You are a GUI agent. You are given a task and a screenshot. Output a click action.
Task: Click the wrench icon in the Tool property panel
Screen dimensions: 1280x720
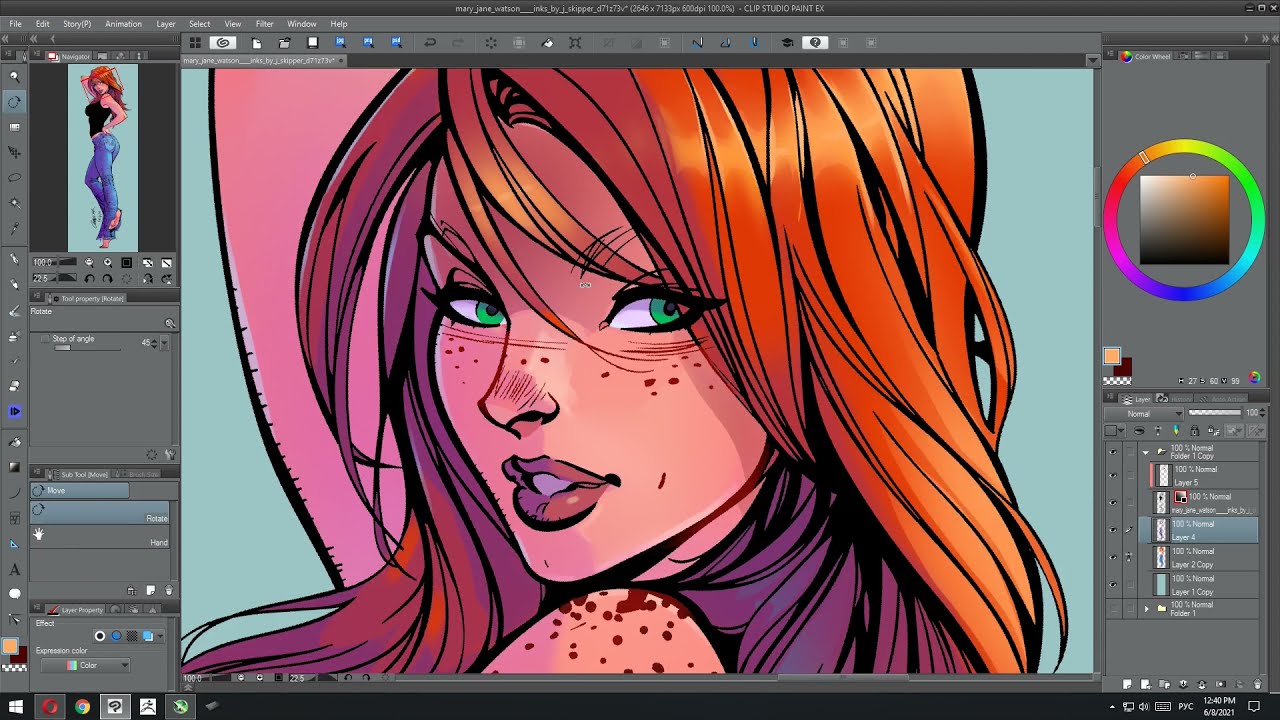(170, 454)
